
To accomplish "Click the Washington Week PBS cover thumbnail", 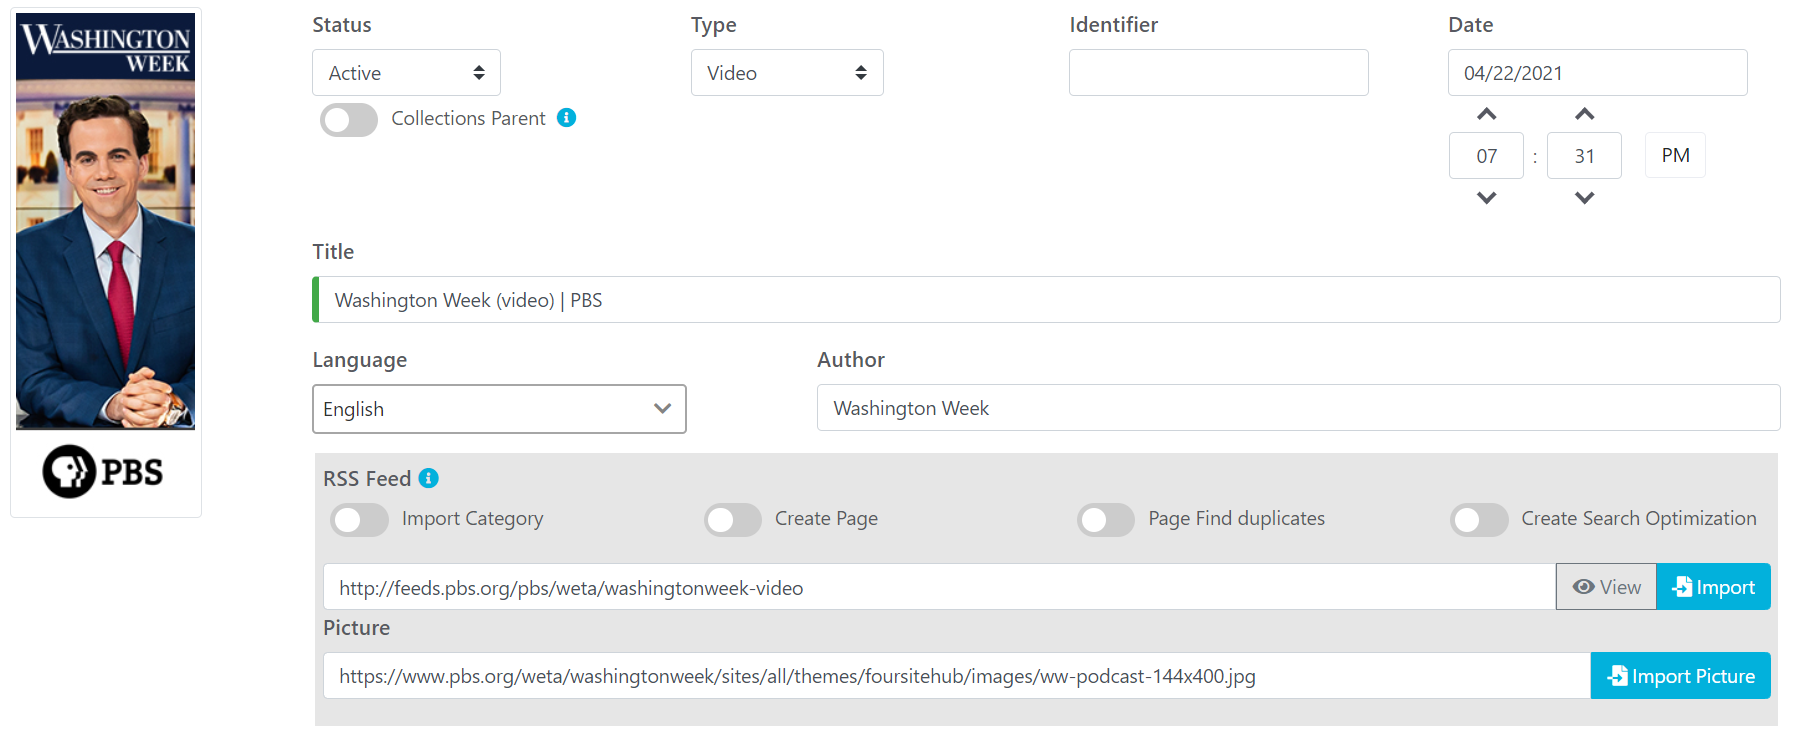I will [106, 262].
